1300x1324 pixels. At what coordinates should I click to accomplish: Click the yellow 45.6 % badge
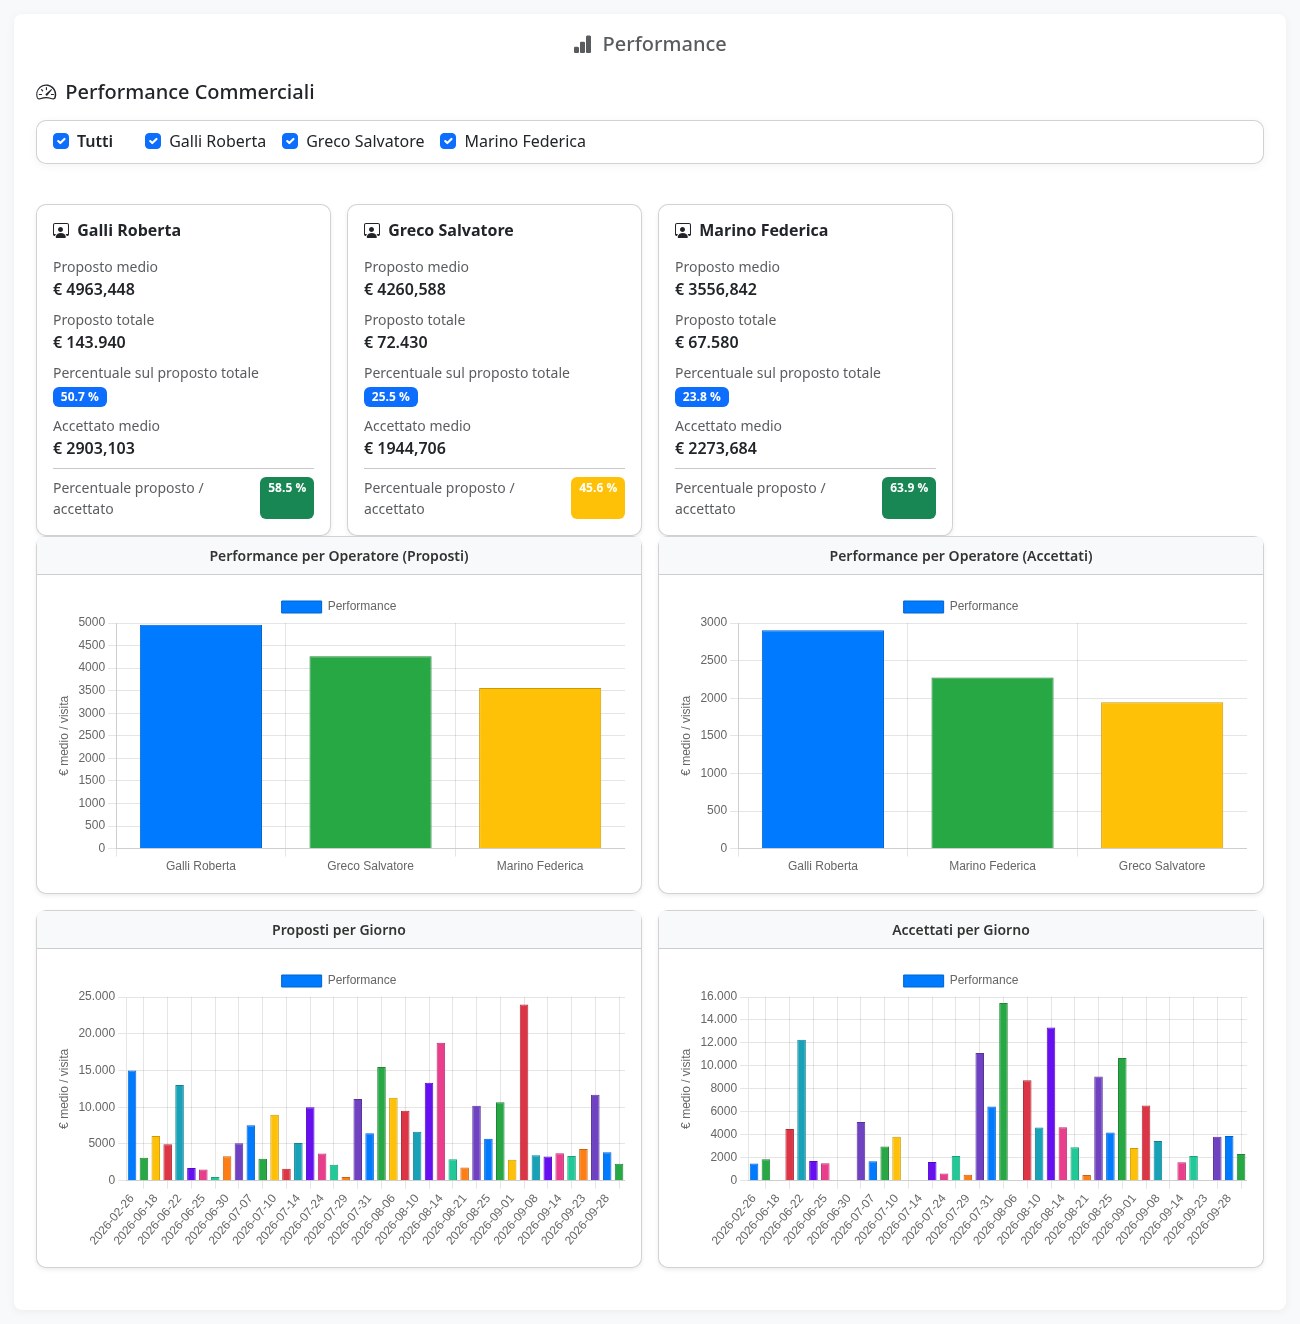point(598,498)
